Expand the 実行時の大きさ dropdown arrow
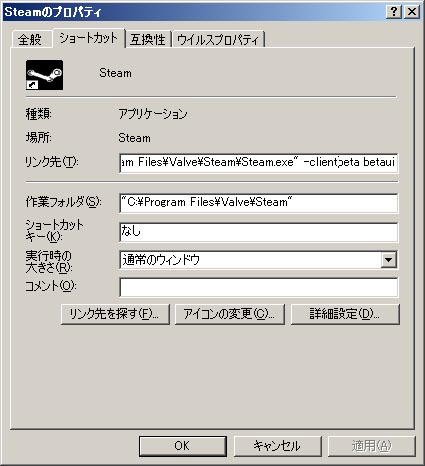Viewport: 425px width, 466px height. (389, 260)
